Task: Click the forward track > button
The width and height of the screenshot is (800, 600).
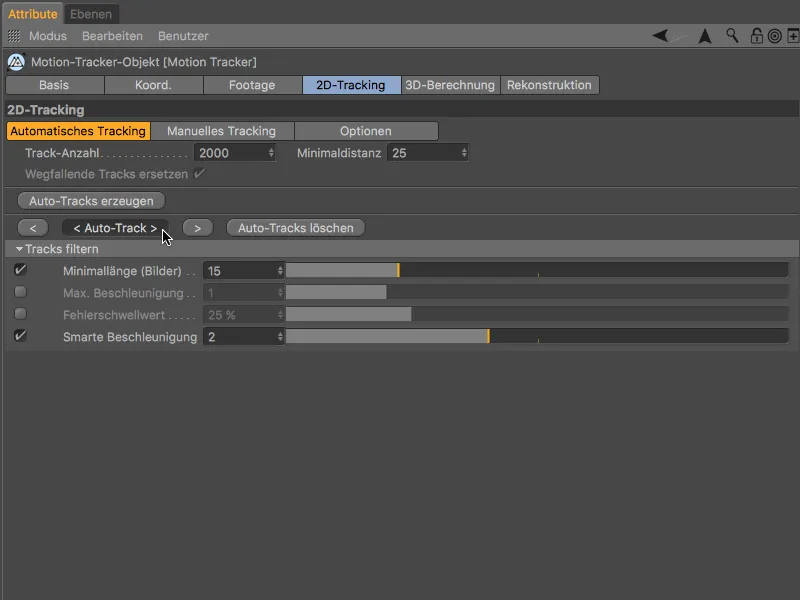Action: (x=198, y=228)
